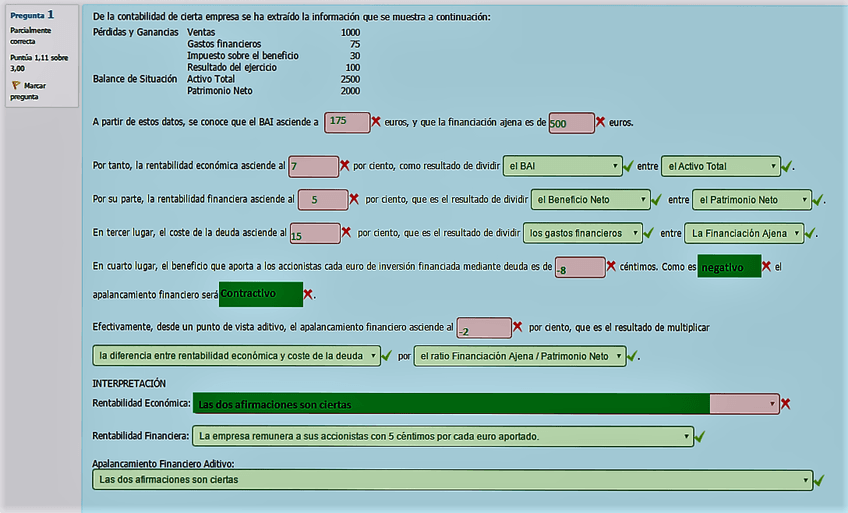The height and width of the screenshot is (513, 848).
Task: Click green checkmark next to 'el Beneficio Neto'
Action: click(x=657, y=200)
